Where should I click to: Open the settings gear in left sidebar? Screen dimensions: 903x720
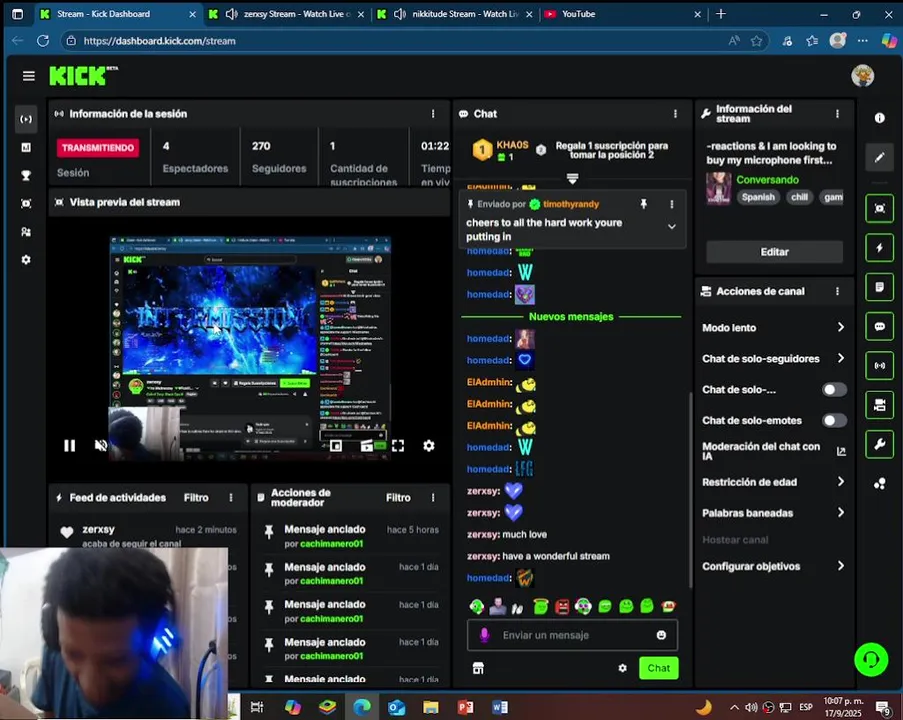[x=26, y=260]
